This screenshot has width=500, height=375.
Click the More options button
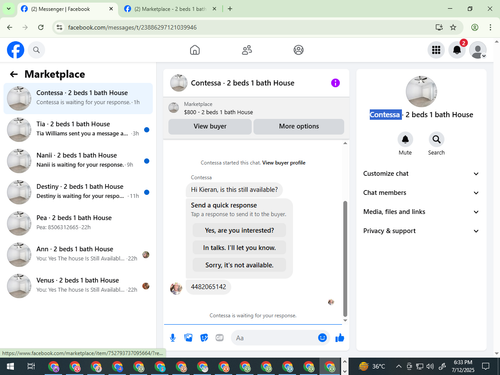pos(299,126)
